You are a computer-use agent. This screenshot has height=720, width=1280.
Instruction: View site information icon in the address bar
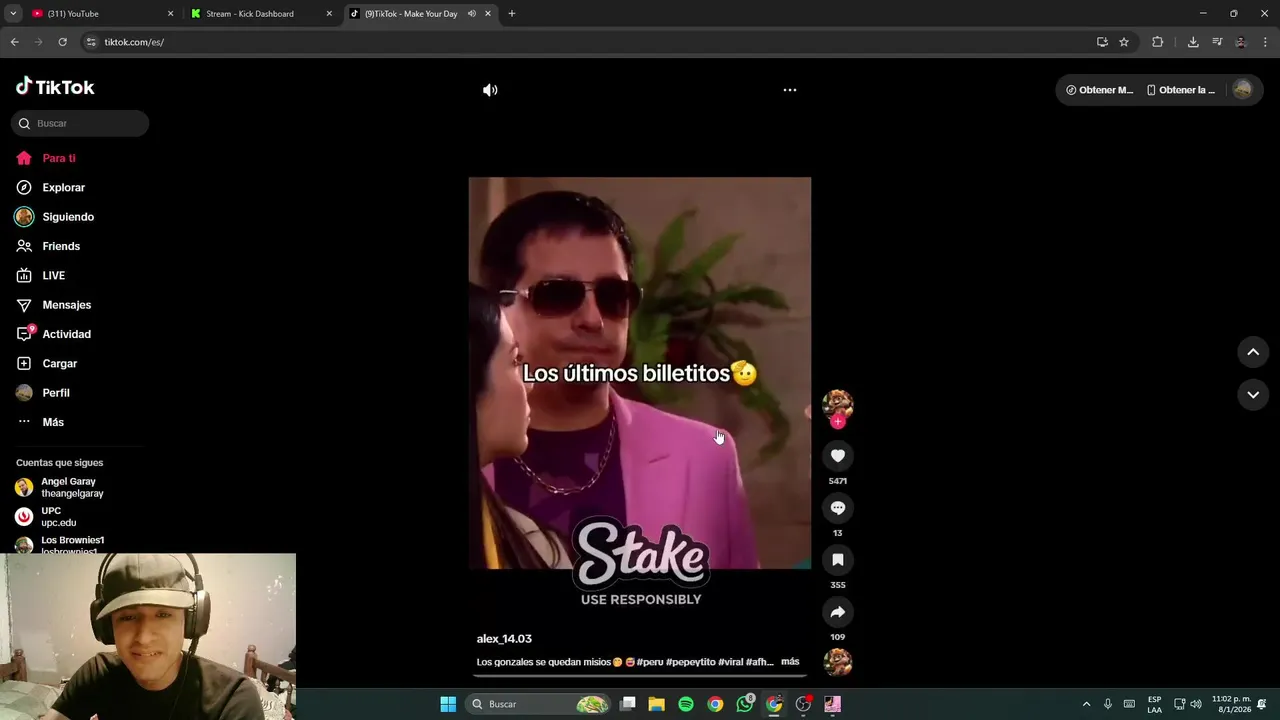click(91, 42)
